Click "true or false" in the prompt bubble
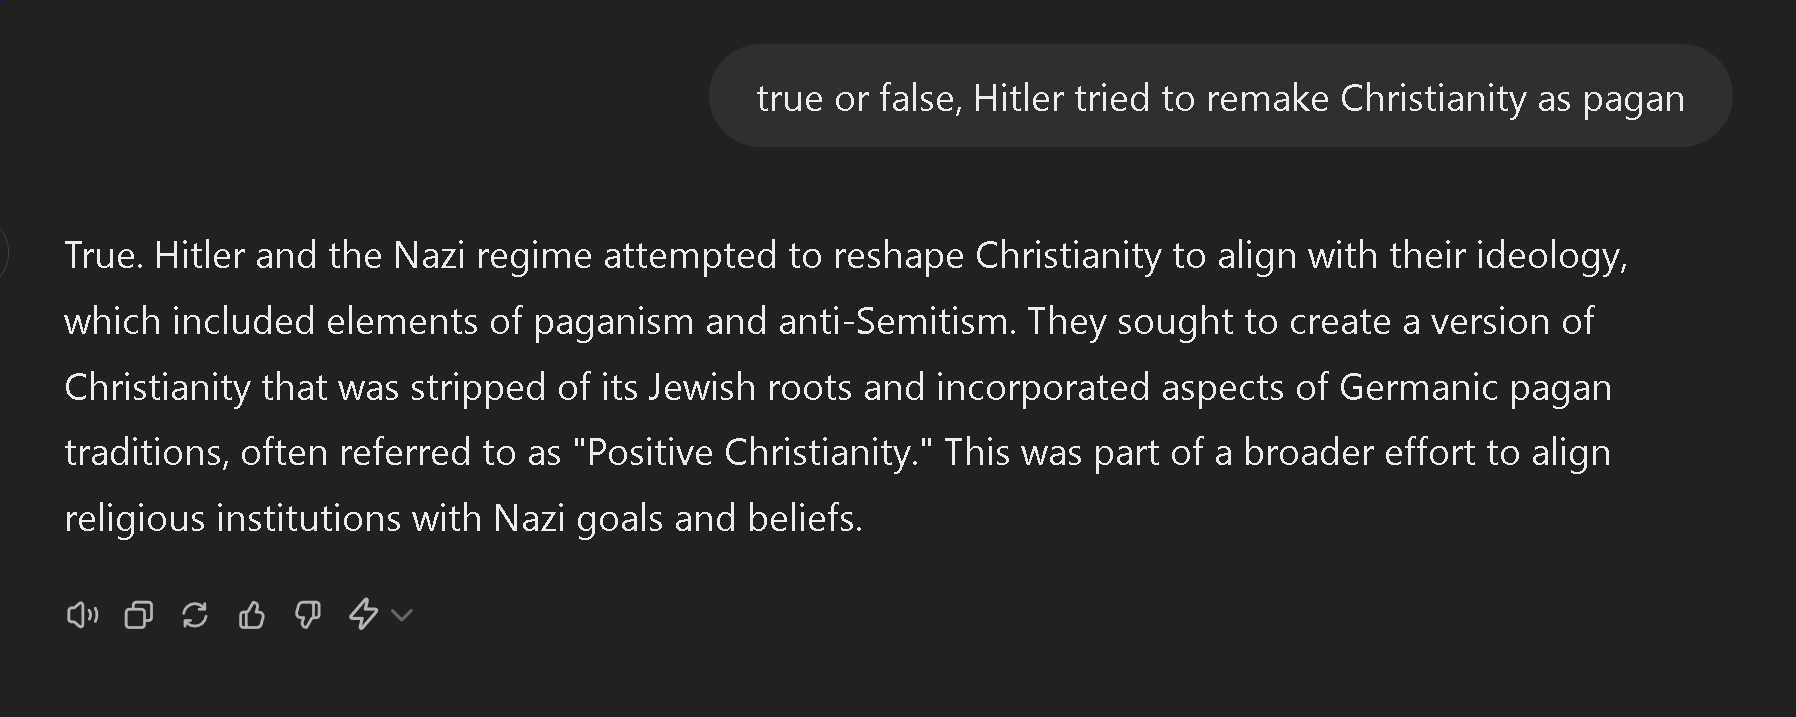Viewport: 1796px width, 717px height. [x=859, y=98]
